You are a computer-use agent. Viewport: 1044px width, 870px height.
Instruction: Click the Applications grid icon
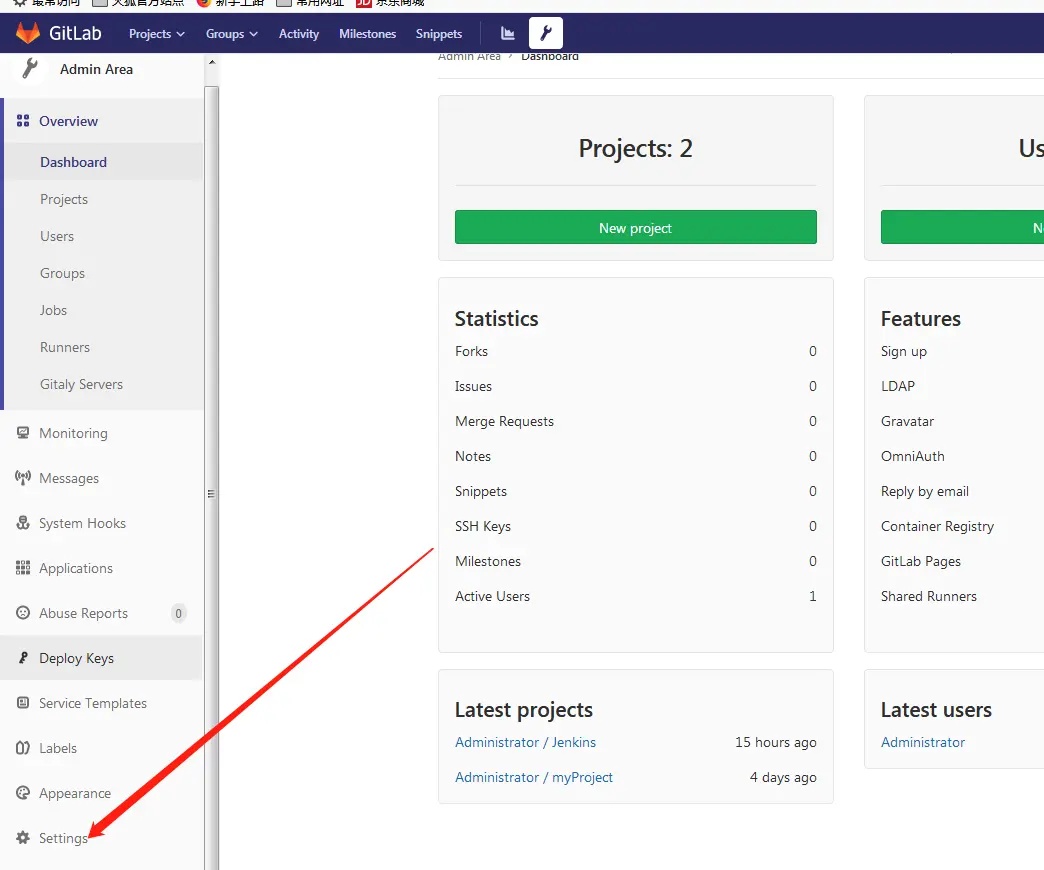pyautogui.click(x=23, y=568)
